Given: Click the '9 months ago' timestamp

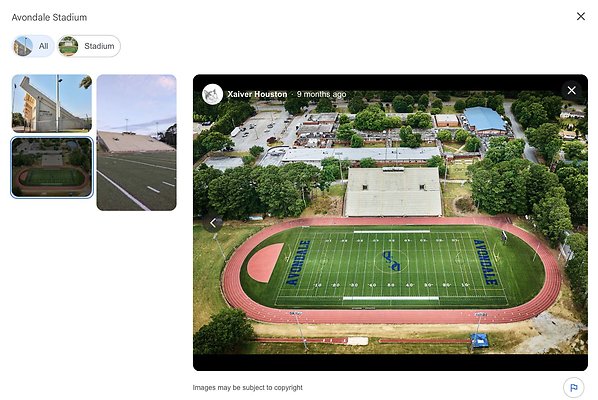Looking at the screenshot, I should (x=322, y=94).
